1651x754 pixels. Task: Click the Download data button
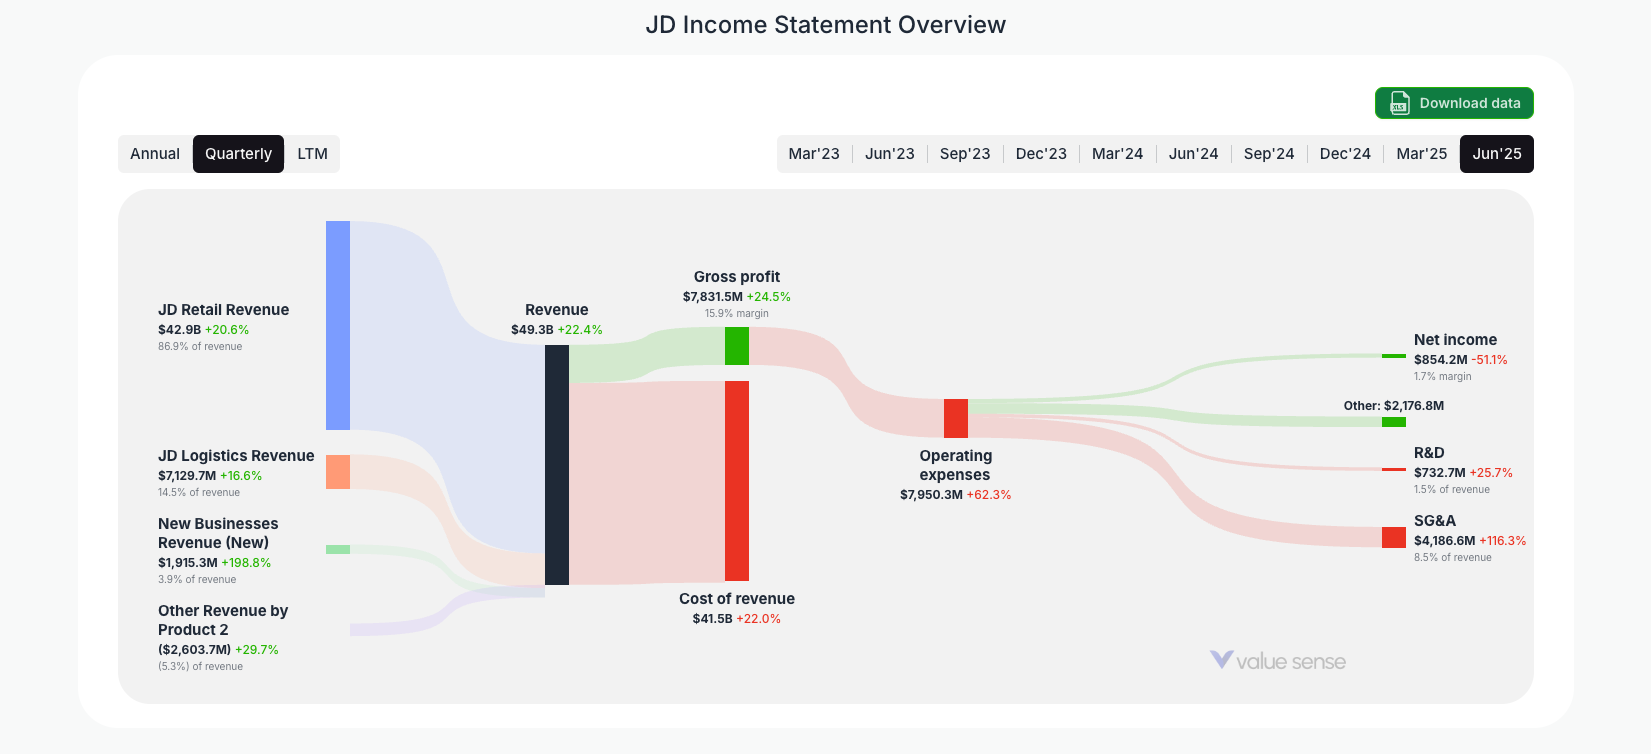click(1454, 103)
